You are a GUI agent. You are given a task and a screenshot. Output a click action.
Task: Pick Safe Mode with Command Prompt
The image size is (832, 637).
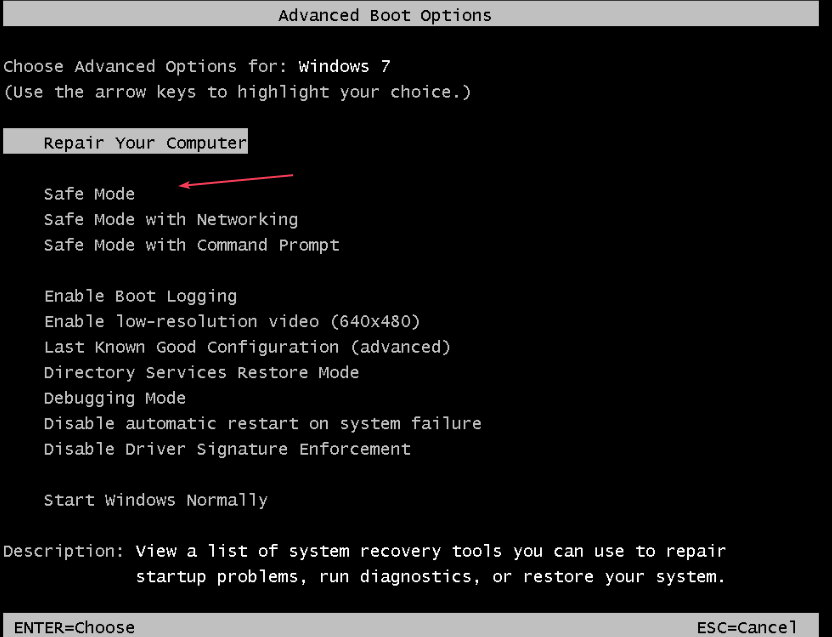pyautogui.click(x=192, y=245)
